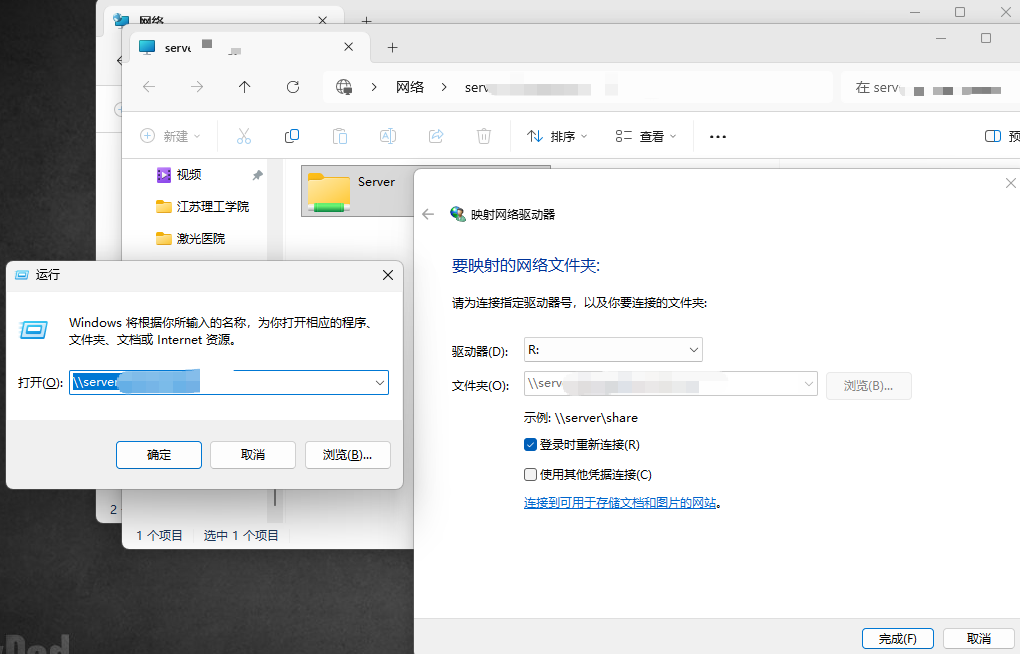Click the Paste clipboard icon
Image resolution: width=1020 pixels, height=654 pixels.
[x=340, y=136]
